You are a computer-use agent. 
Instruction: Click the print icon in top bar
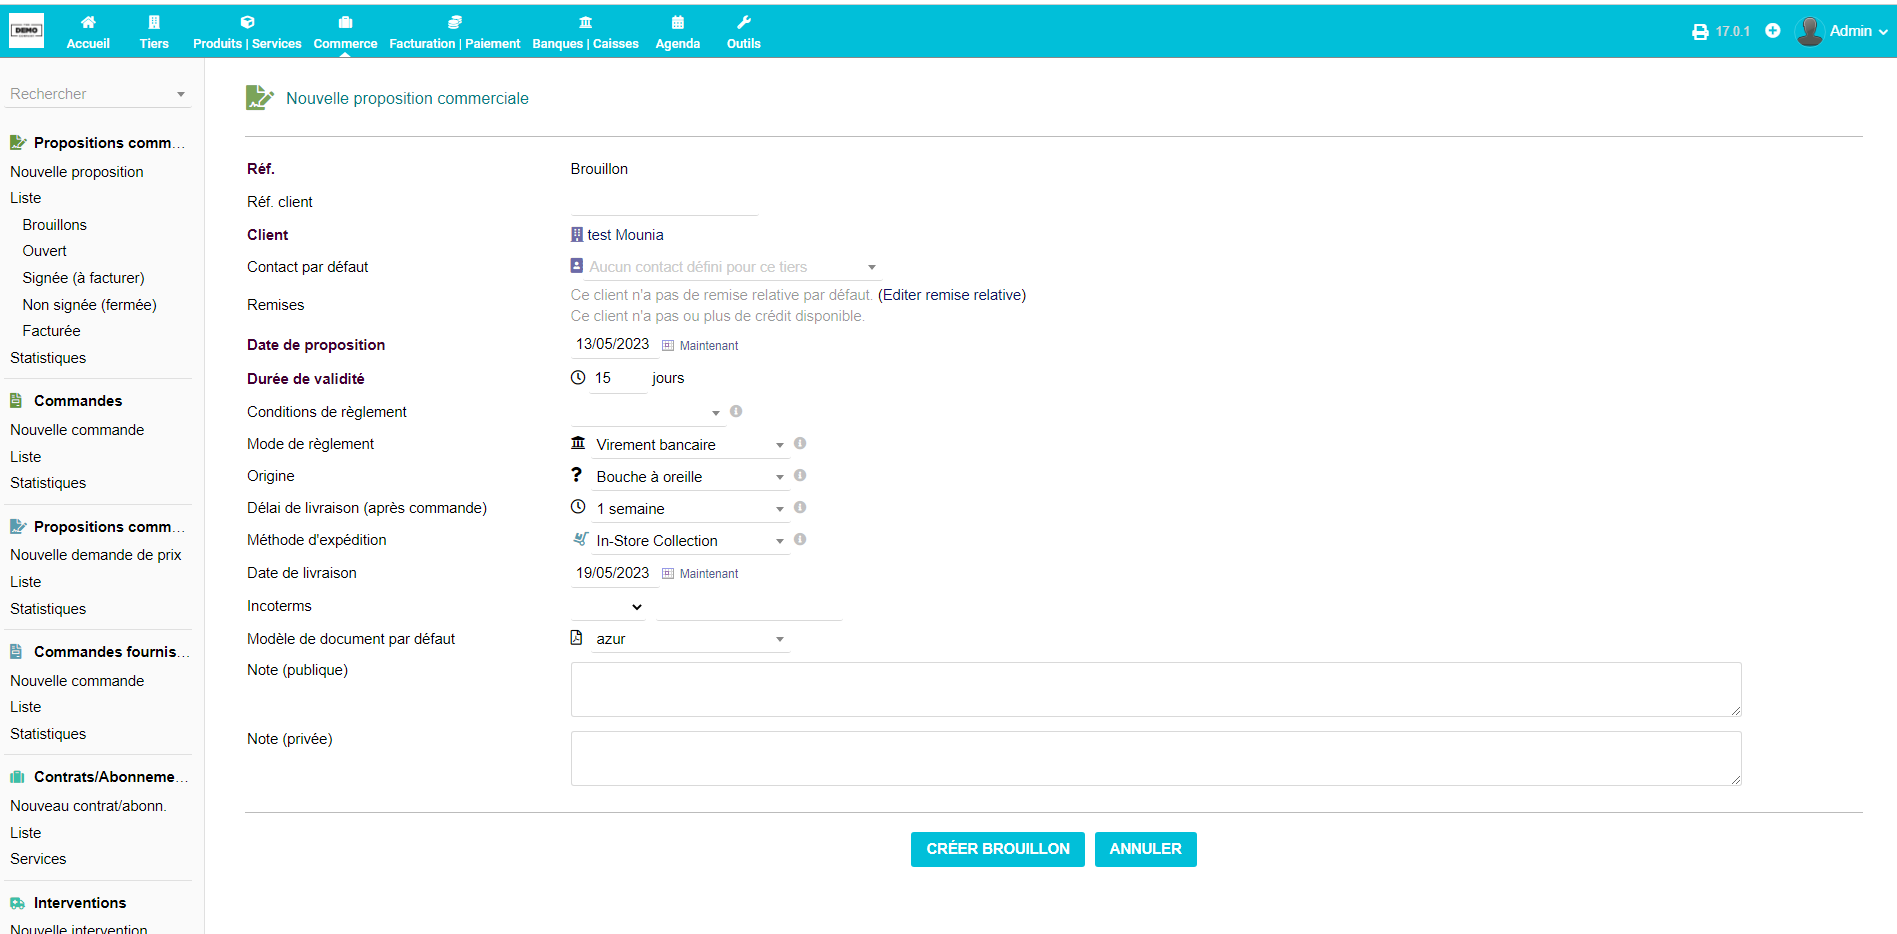1699,32
